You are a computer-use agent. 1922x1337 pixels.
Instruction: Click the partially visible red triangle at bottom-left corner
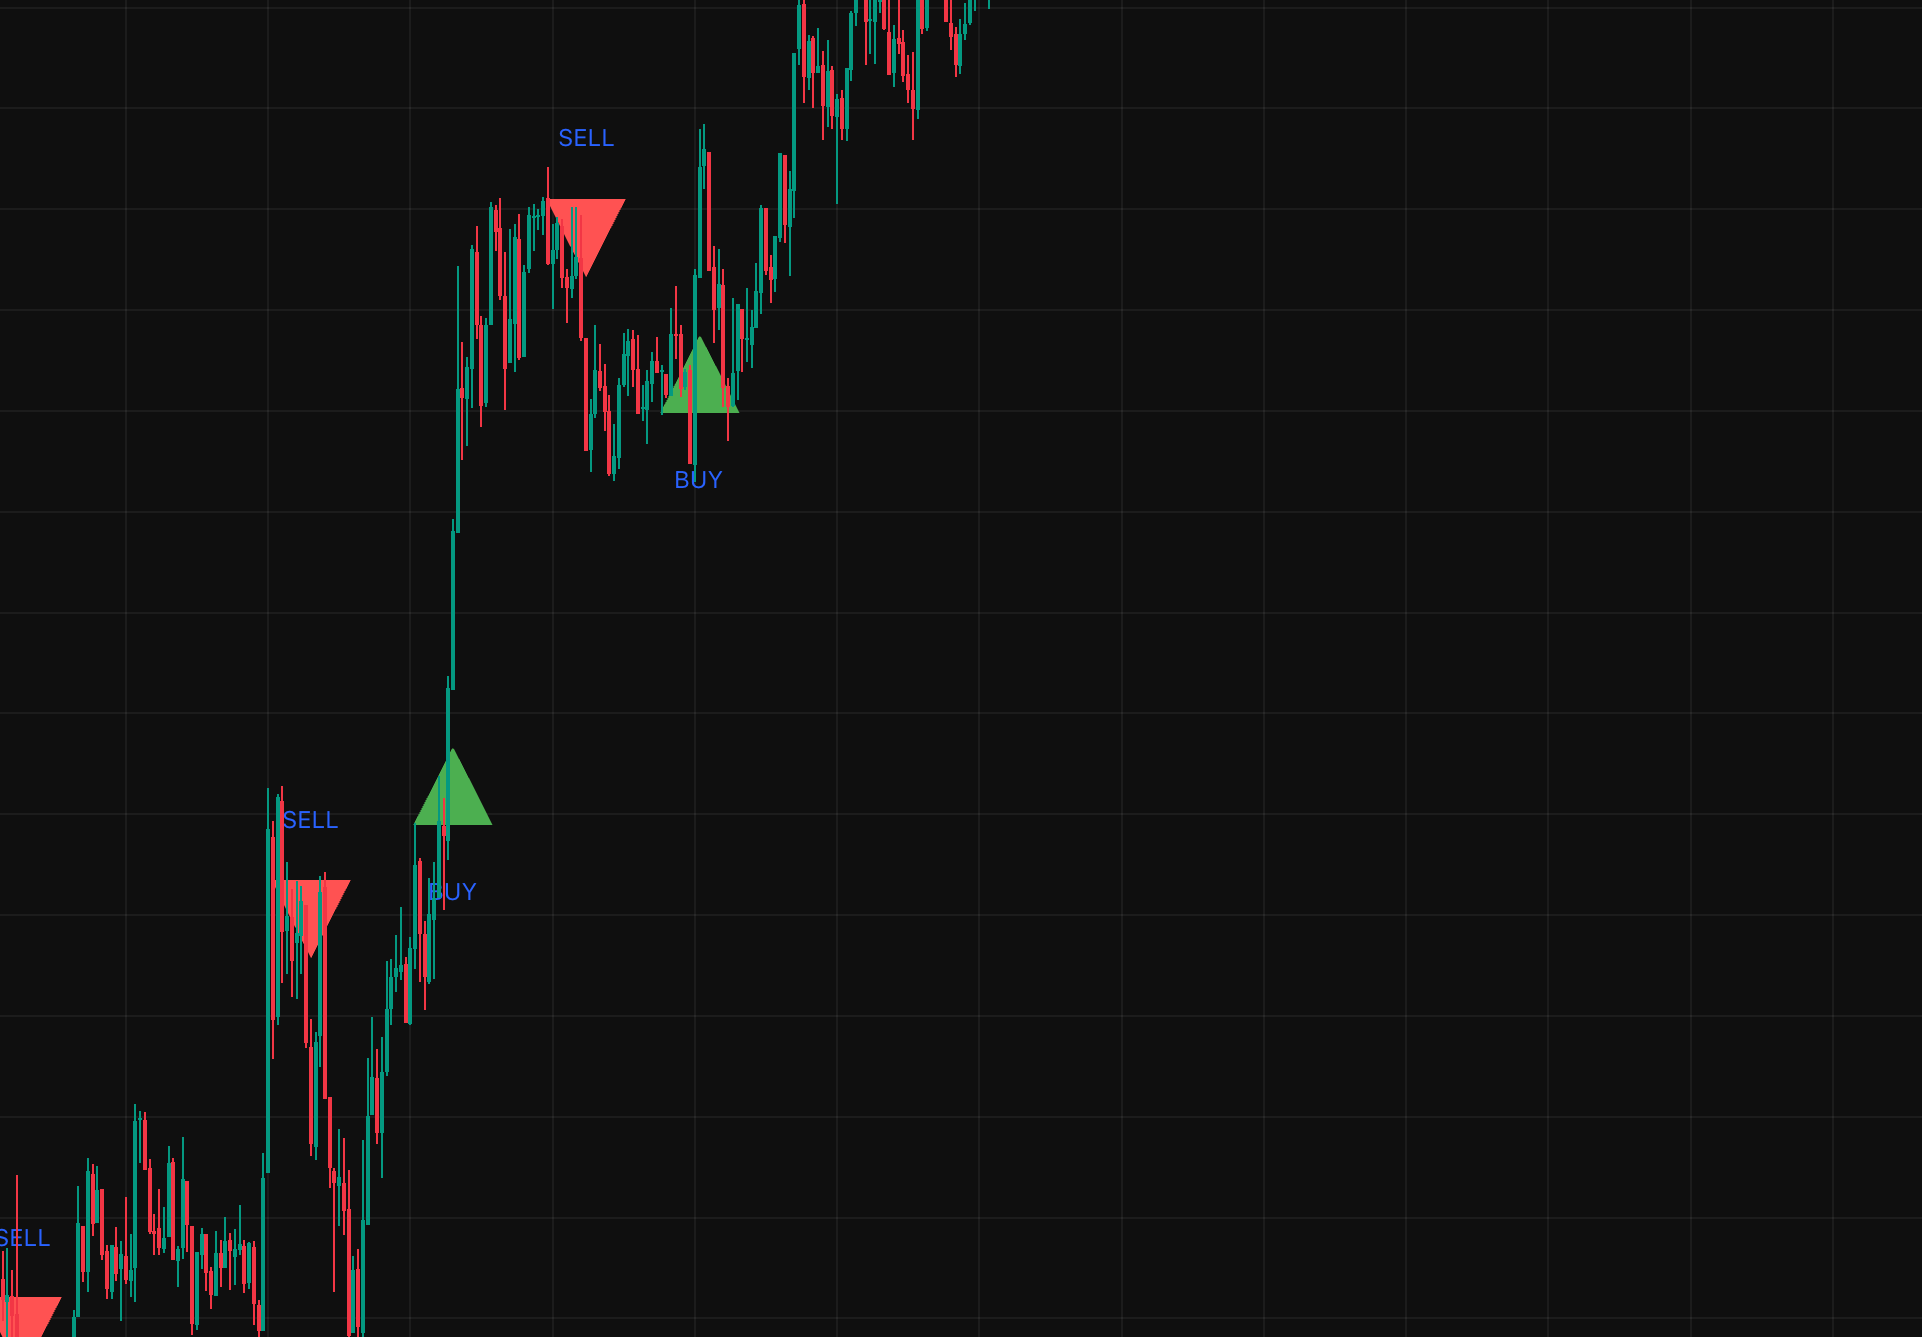[x=28, y=1316]
